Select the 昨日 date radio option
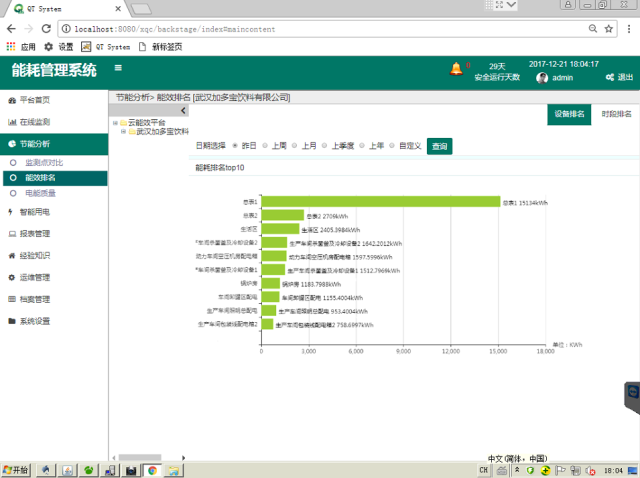This screenshot has width=640, height=478. coord(235,146)
